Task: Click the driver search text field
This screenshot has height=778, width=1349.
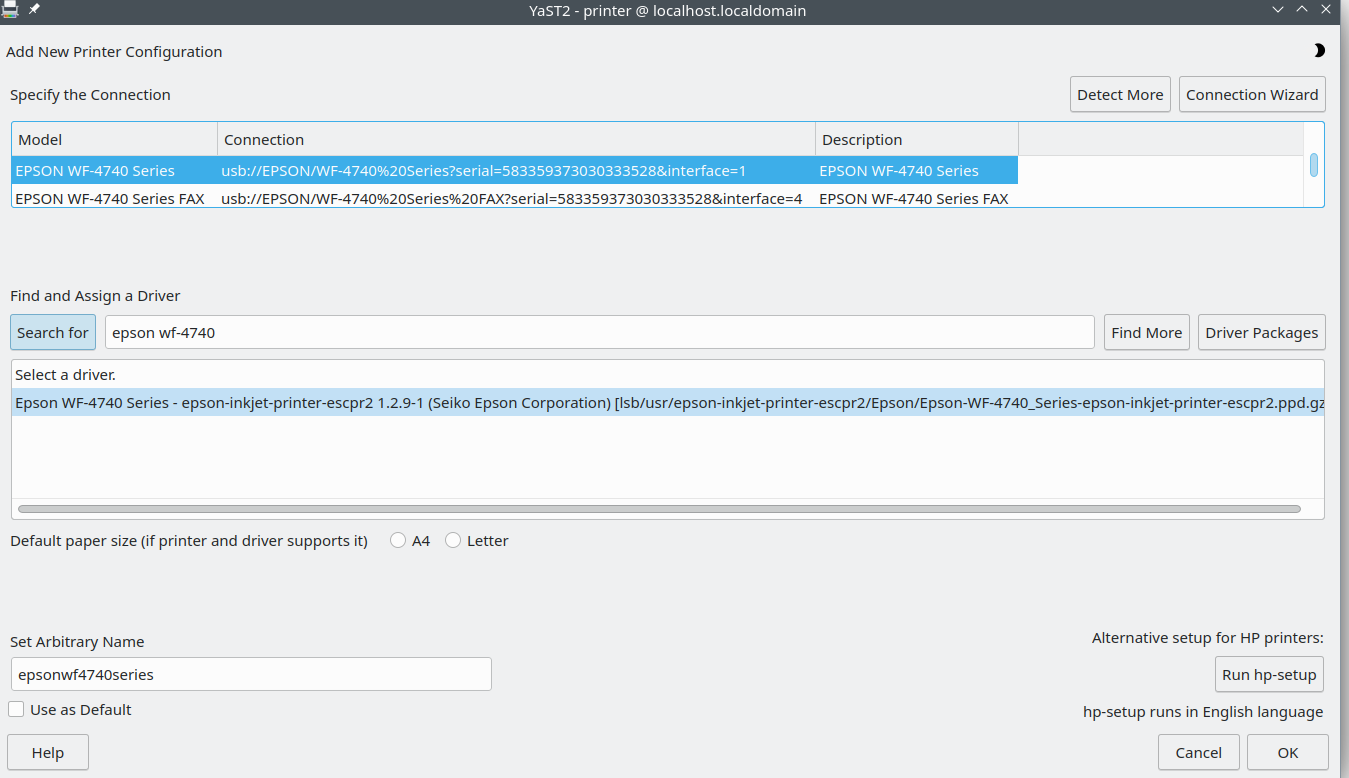Action: (599, 333)
